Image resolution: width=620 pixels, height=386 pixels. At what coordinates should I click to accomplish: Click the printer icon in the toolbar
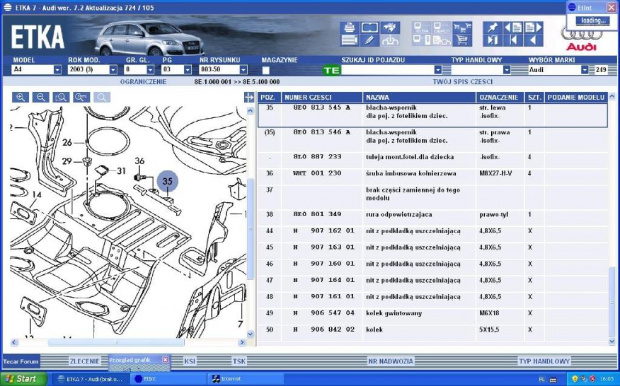click(349, 28)
